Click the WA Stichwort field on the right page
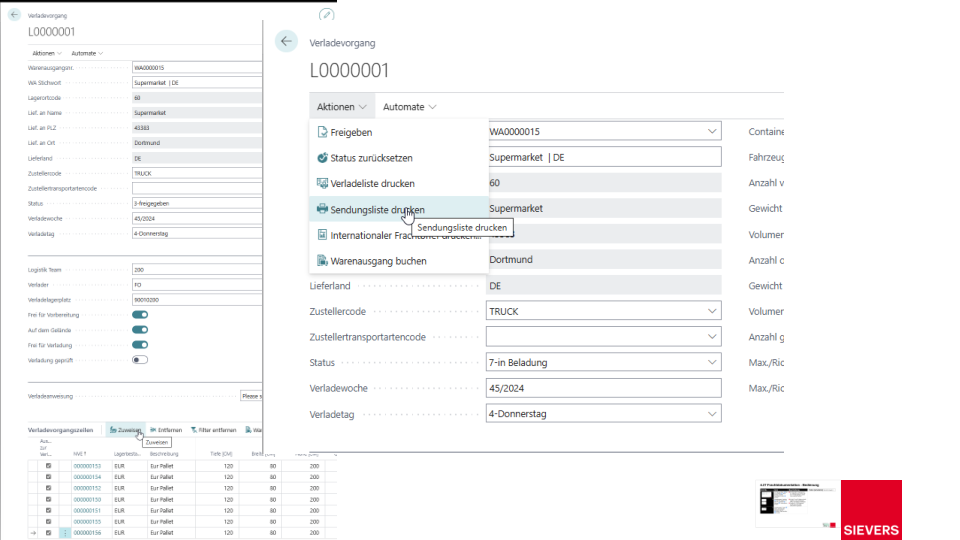This screenshot has width=960, height=540. [604, 157]
